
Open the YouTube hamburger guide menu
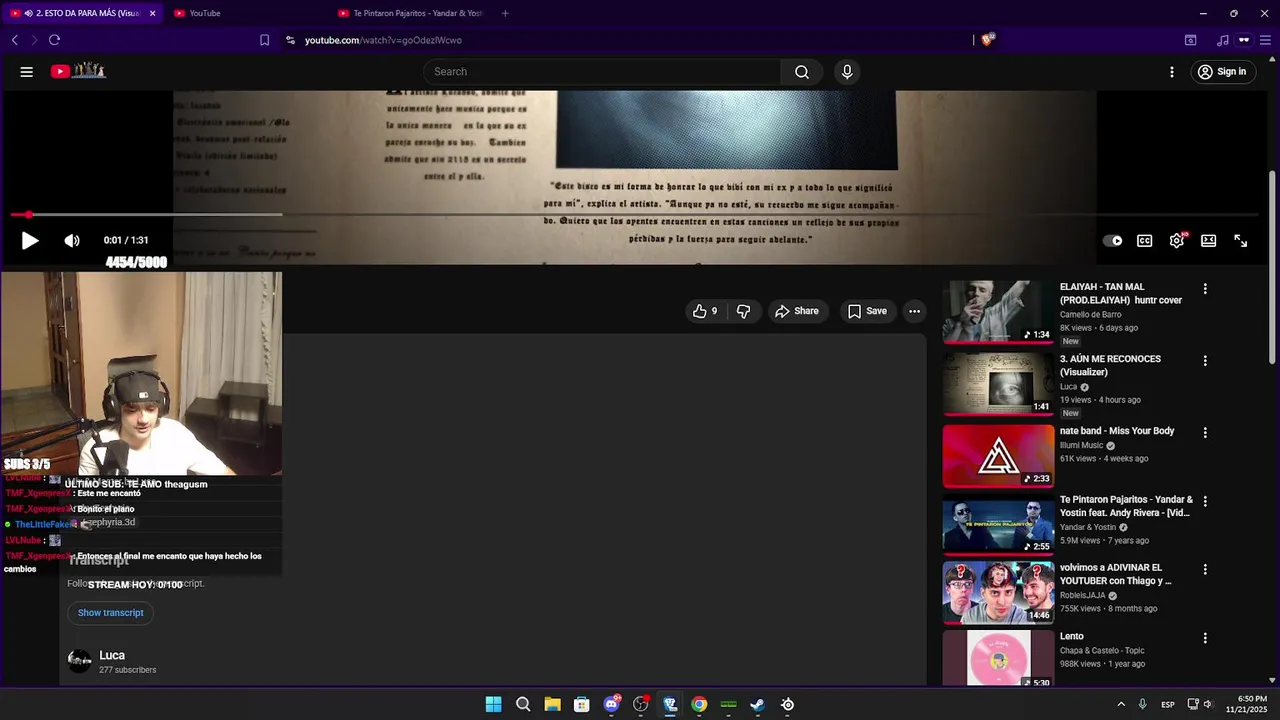click(27, 72)
